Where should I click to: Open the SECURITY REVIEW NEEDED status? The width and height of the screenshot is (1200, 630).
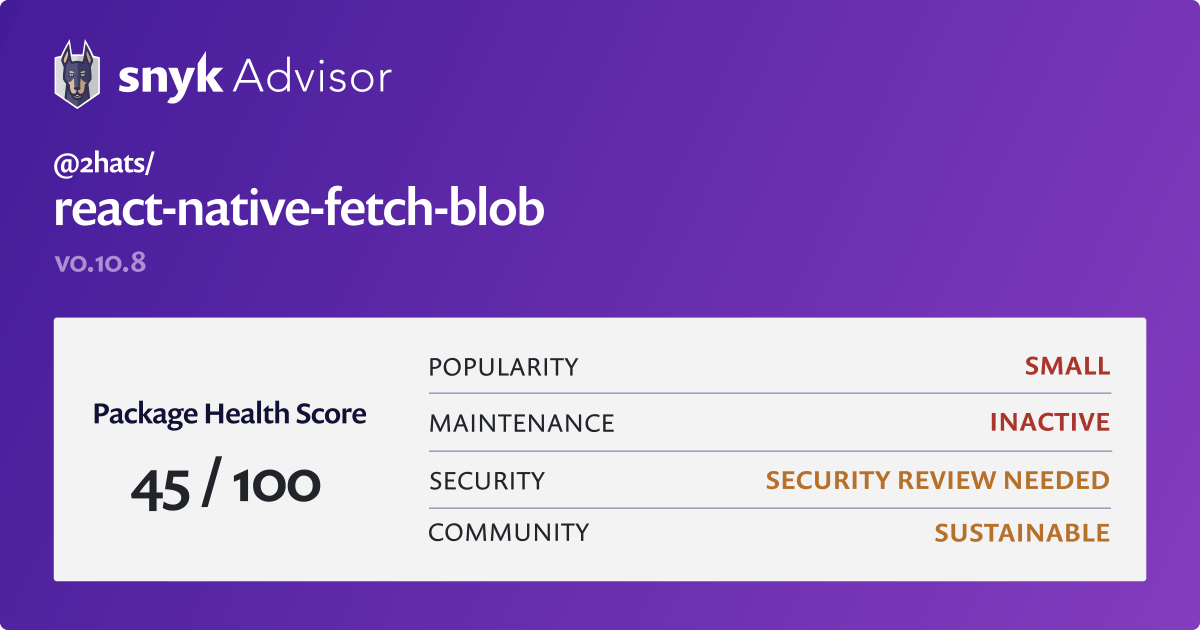pyautogui.click(x=938, y=480)
